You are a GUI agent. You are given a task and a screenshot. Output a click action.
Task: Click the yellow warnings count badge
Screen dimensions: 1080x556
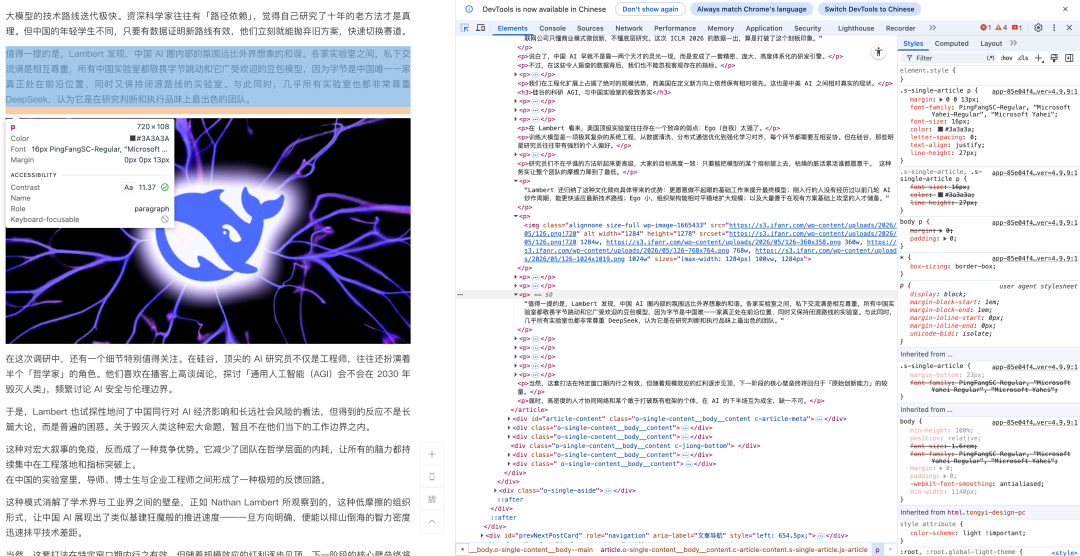(x=1002, y=28)
